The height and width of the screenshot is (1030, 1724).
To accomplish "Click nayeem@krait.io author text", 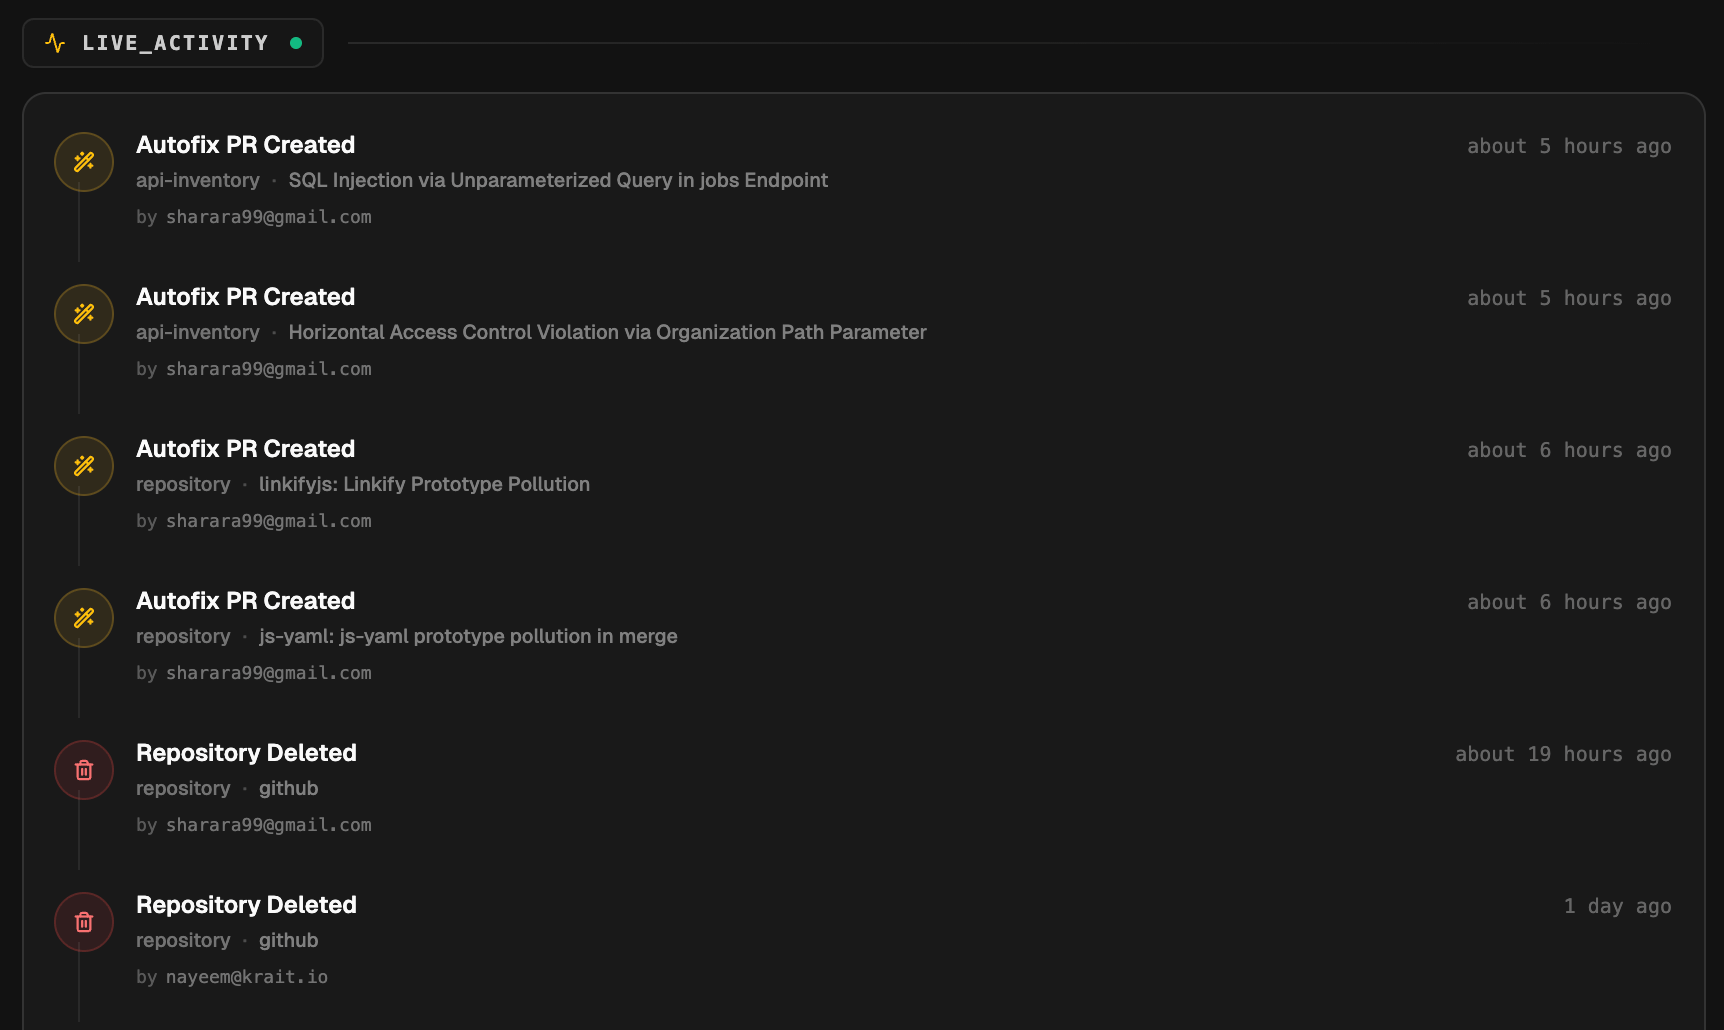I will (246, 977).
